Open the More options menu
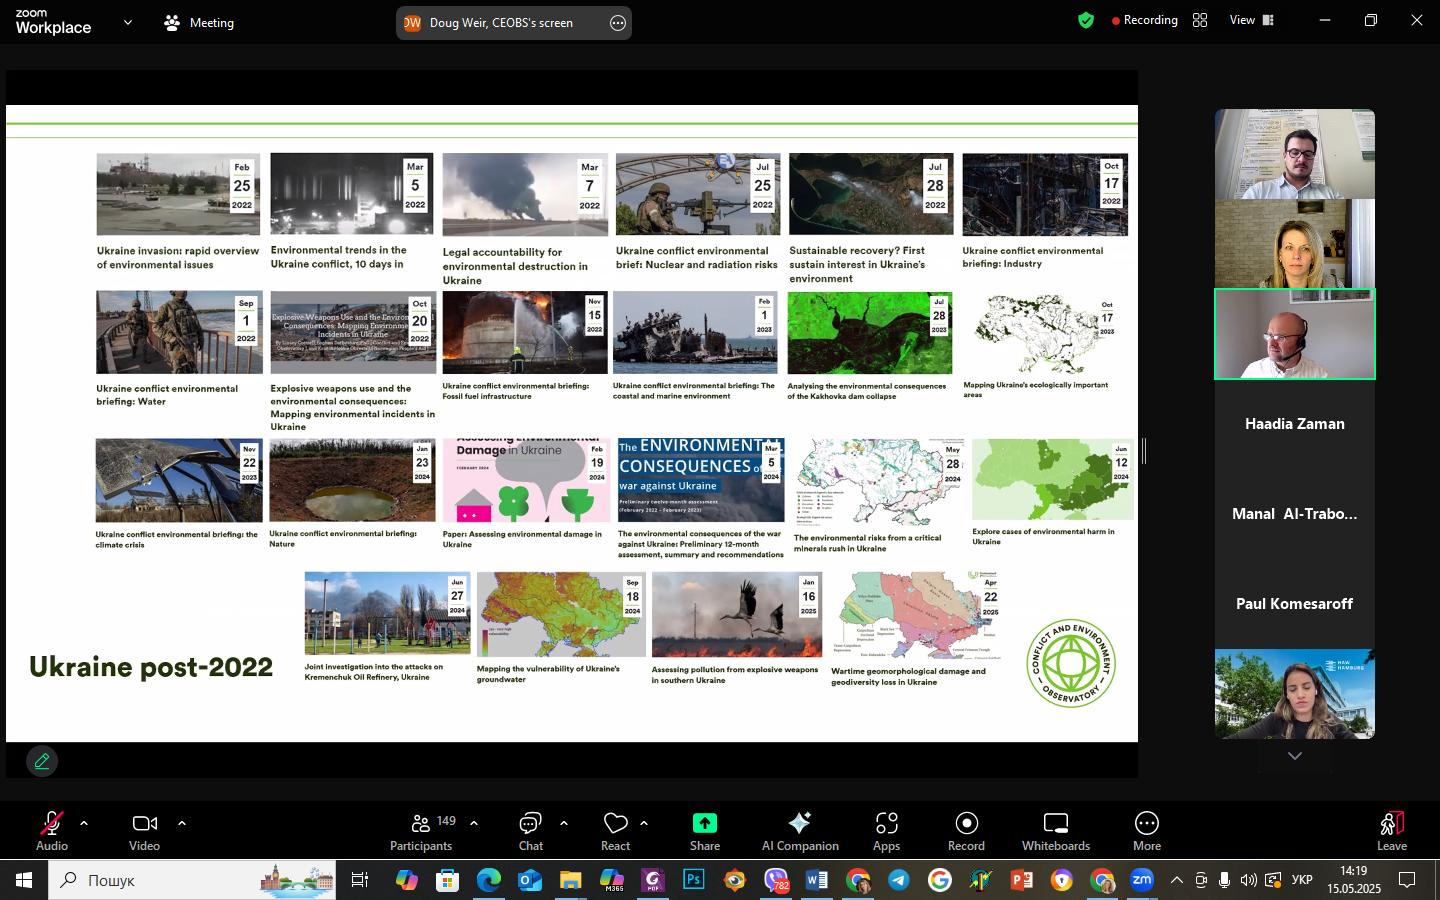Image resolution: width=1440 pixels, height=900 pixels. pyautogui.click(x=1146, y=830)
